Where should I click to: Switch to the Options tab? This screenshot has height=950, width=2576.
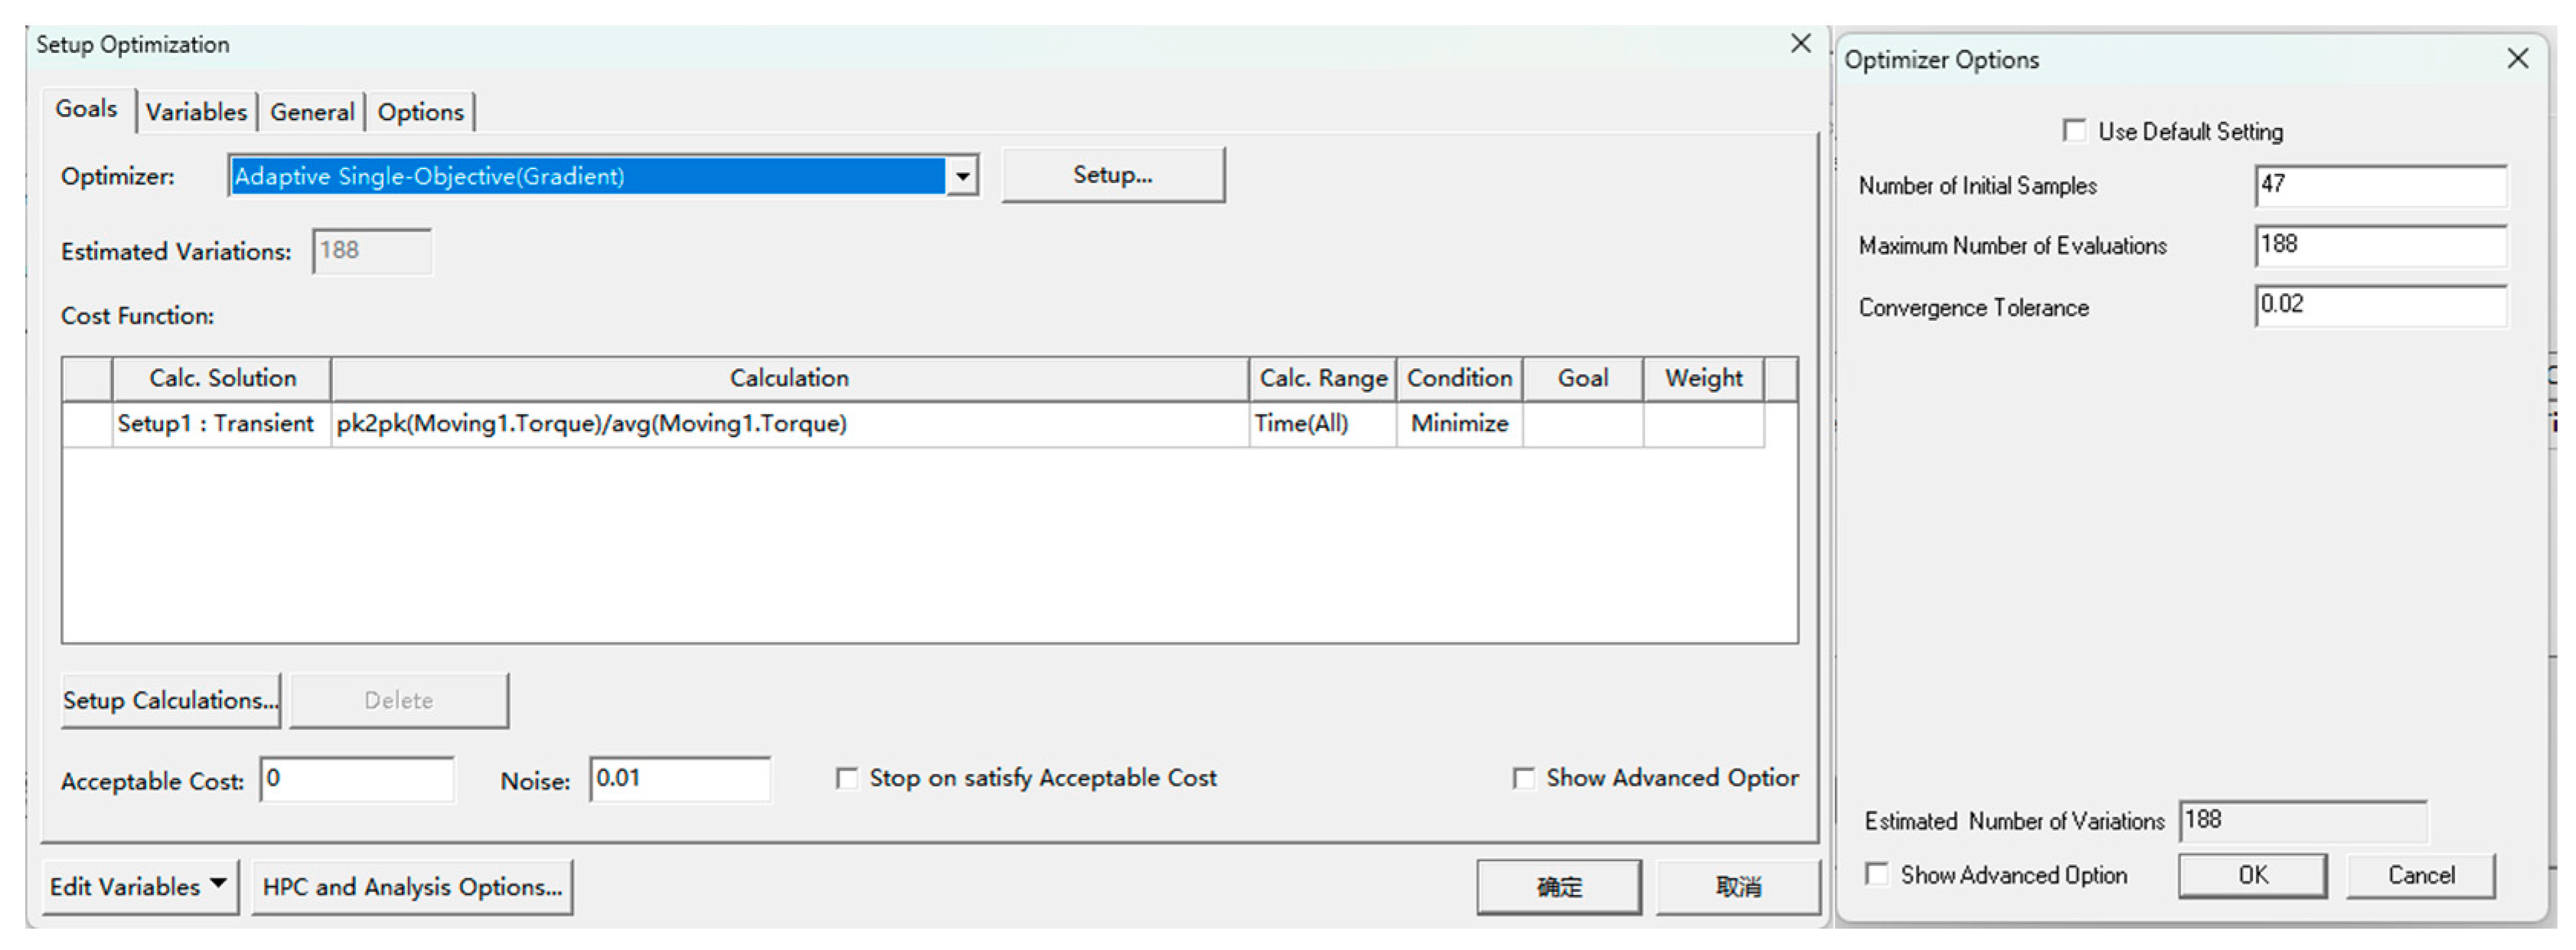(x=420, y=112)
